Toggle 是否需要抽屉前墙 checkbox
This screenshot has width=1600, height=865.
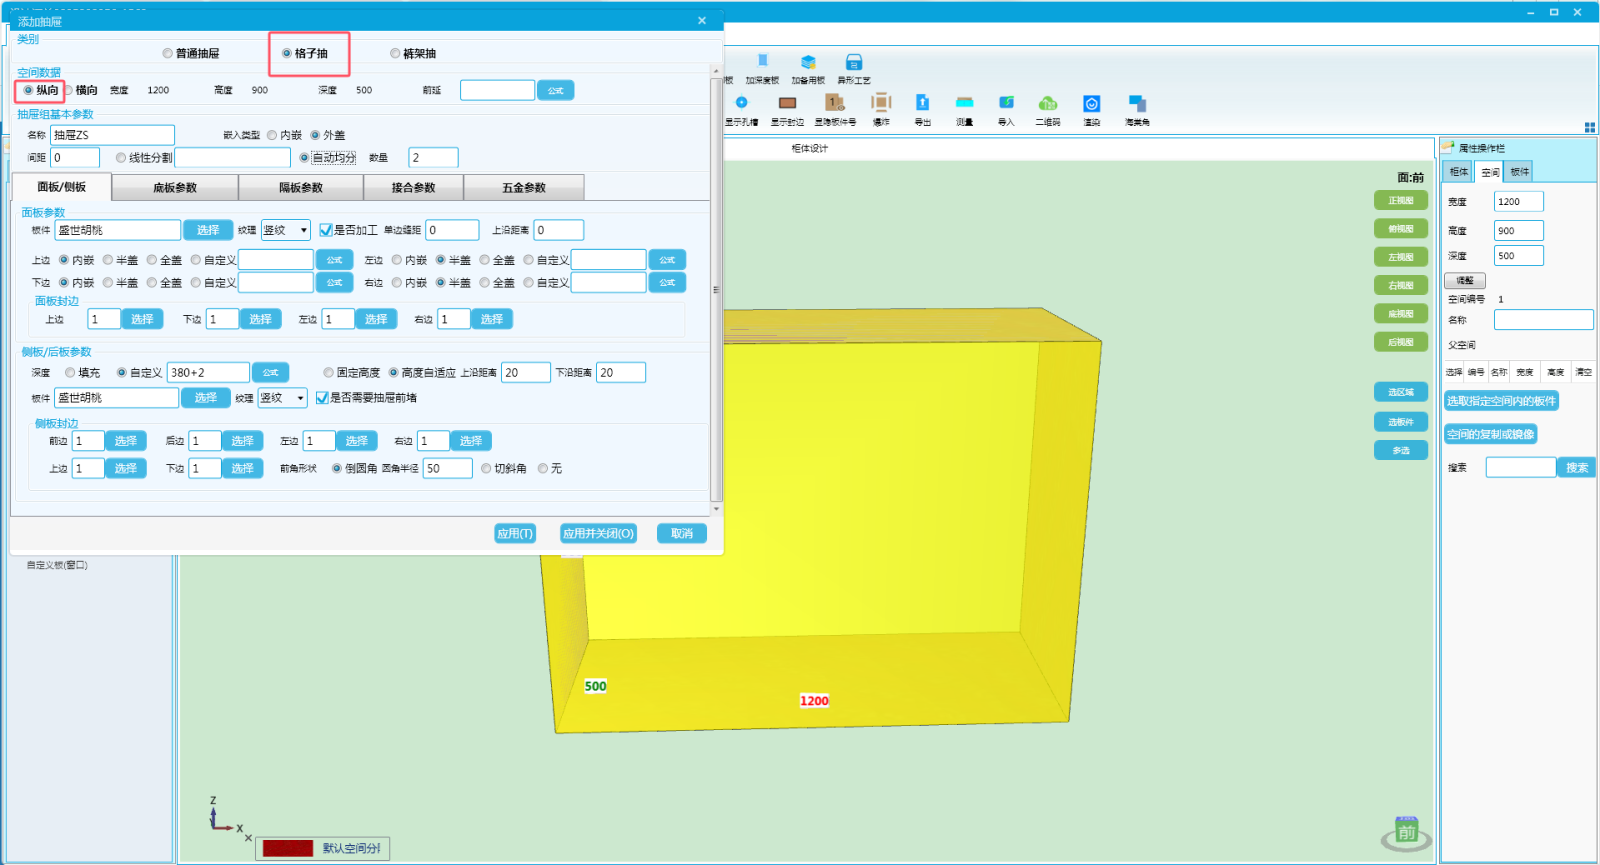(322, 398)
